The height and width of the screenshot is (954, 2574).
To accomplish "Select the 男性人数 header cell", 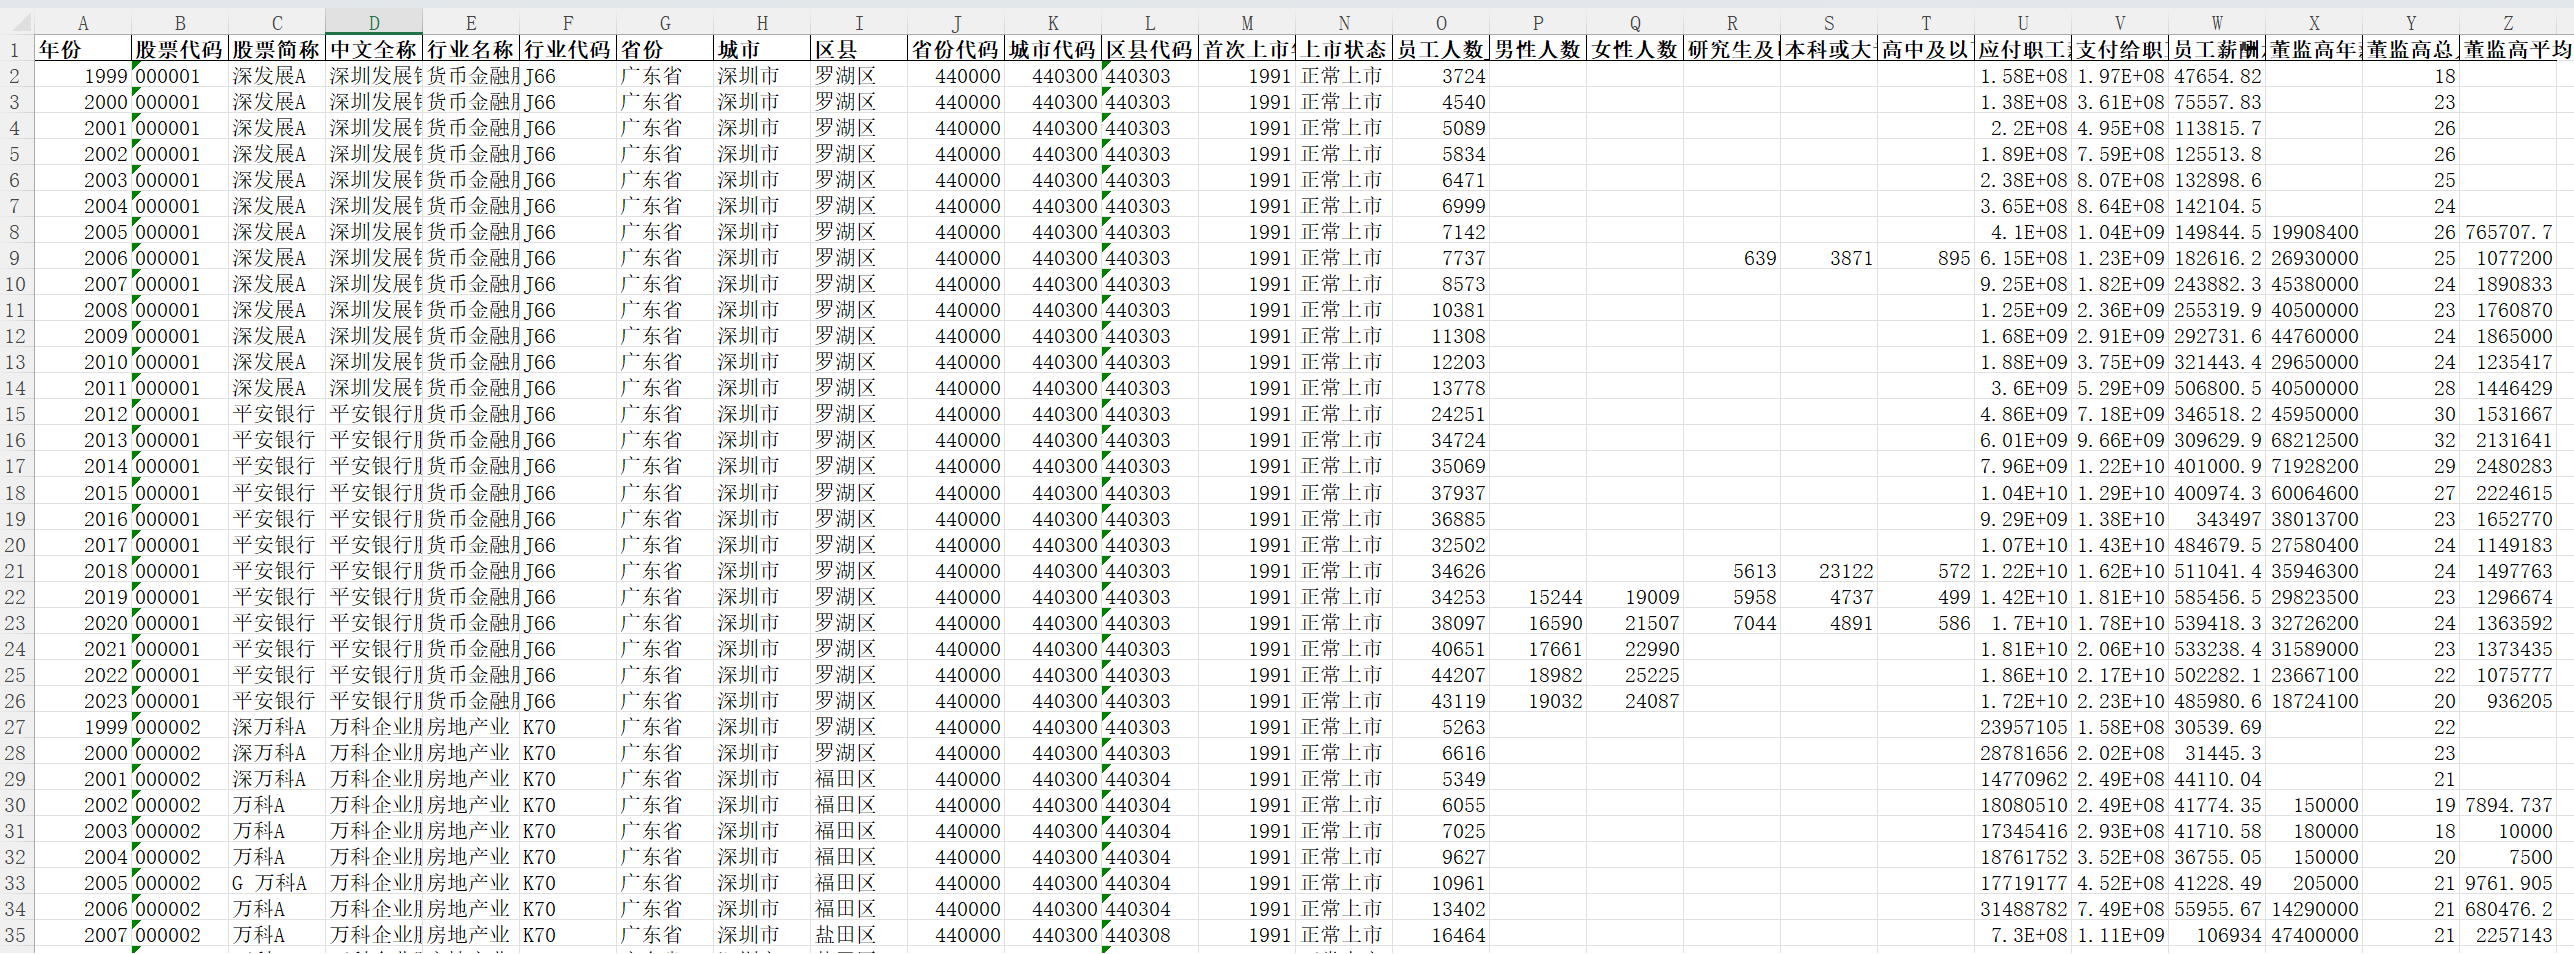I will [x=1538, y=49].
